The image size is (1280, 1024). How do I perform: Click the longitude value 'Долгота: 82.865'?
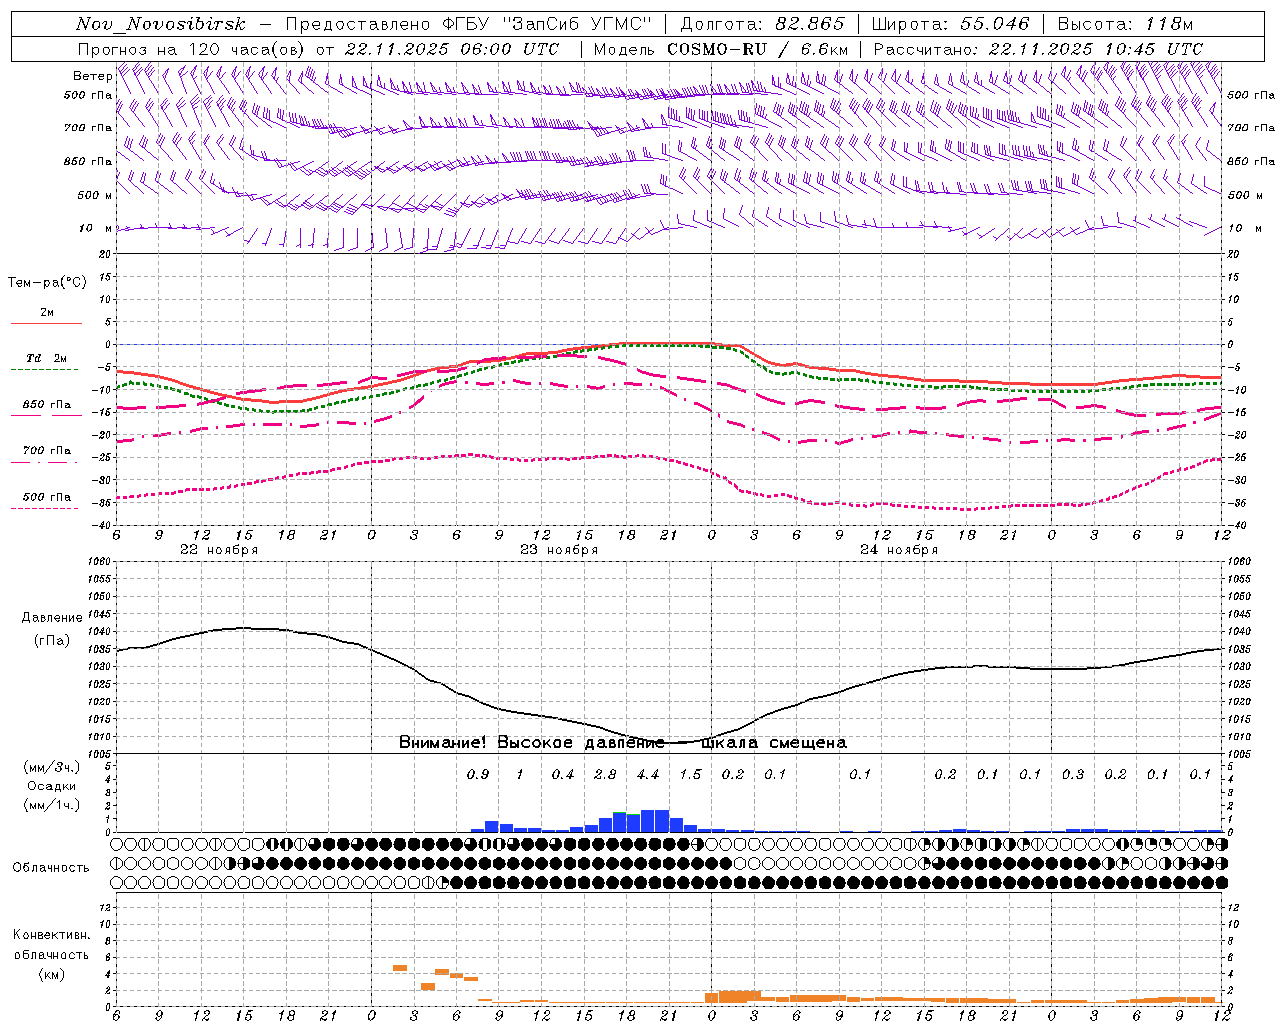pos(762,24)
